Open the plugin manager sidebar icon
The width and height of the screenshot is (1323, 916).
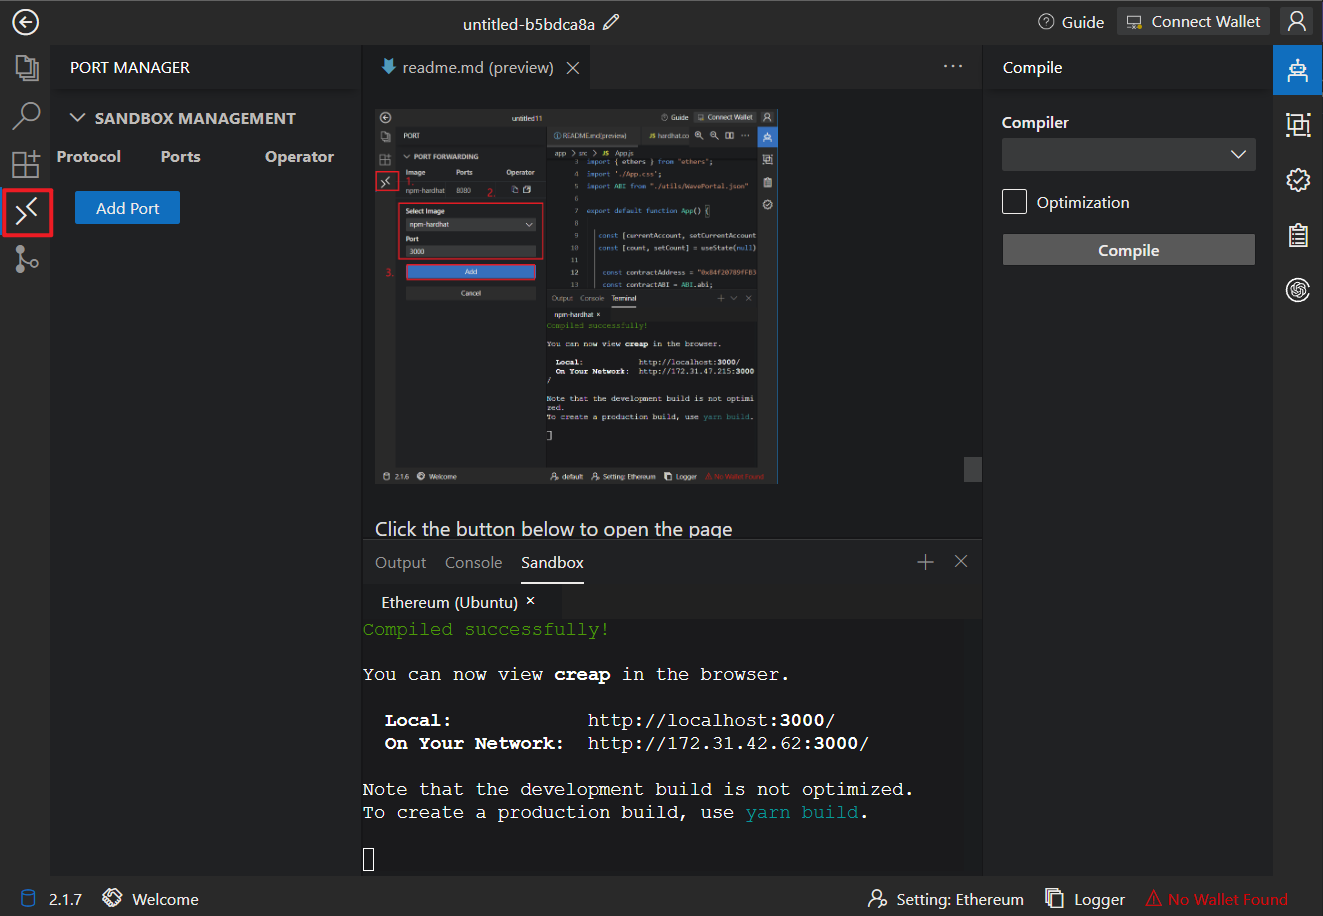[26, 164]
